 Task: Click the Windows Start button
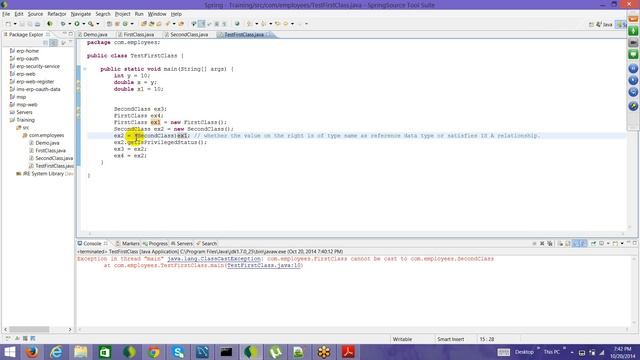pos(9,352)
